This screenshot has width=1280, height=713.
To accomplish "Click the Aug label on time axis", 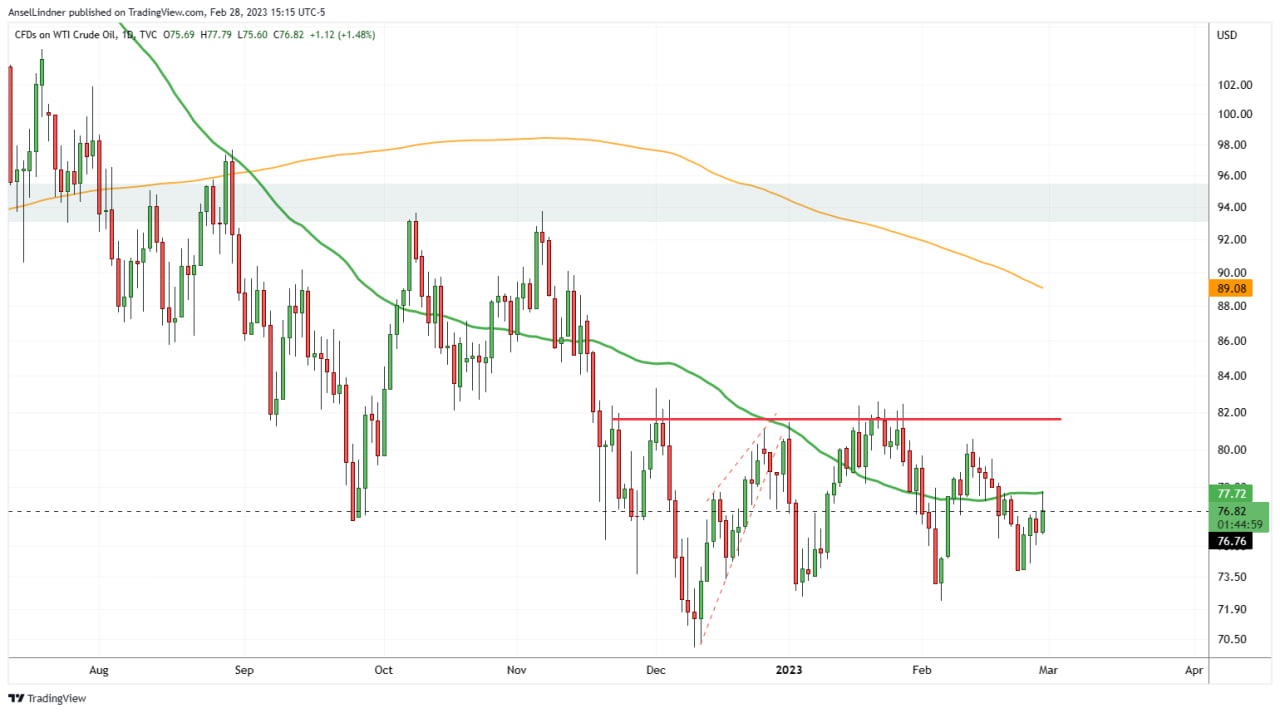I will coord(98,670).
